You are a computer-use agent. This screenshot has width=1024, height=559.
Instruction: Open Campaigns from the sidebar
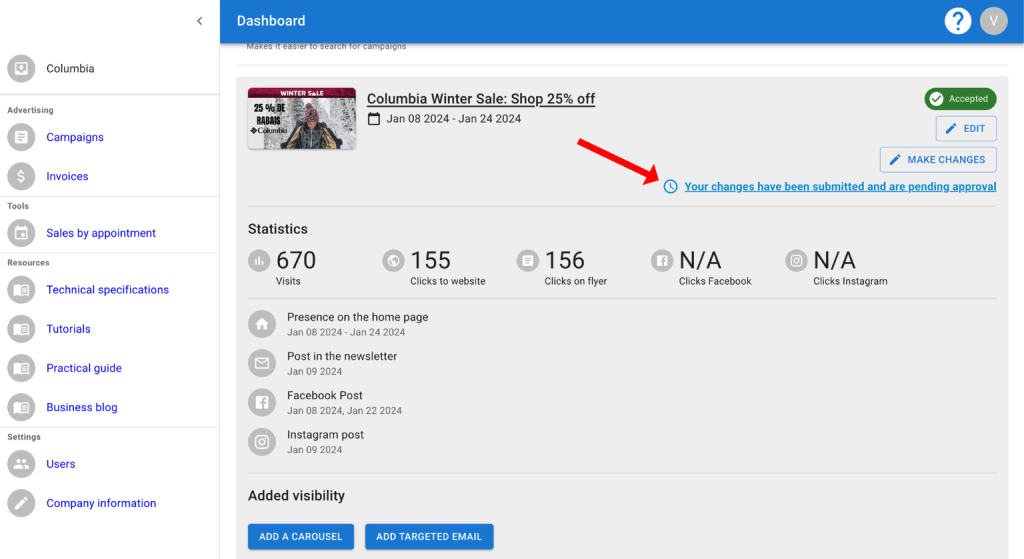coord(75,137)
